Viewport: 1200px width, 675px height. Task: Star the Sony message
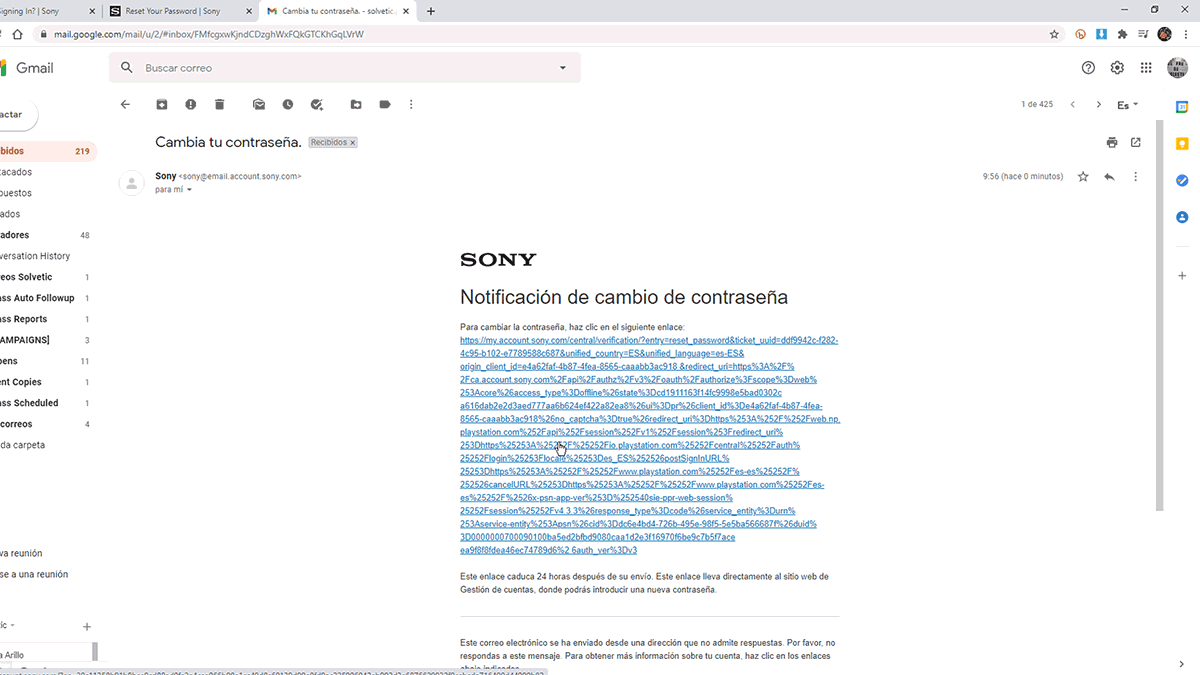coord(1083,176)
